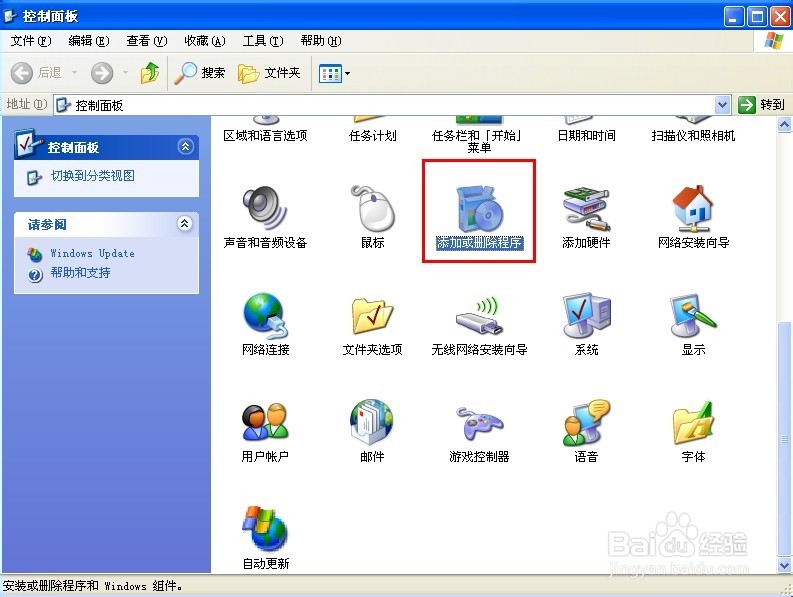
Task: Click the vertical scrollbar down arrow
Action: [x=784, y=565]
